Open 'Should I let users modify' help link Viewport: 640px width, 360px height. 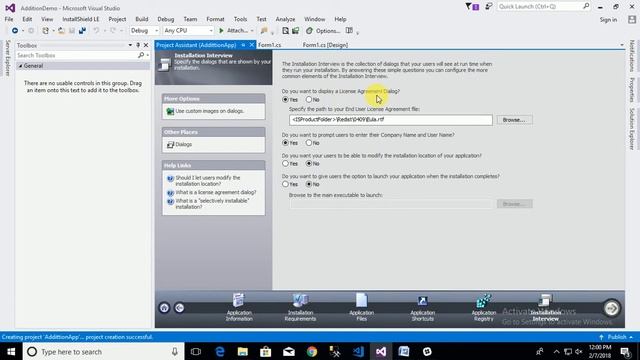click(x=208, y=181)
